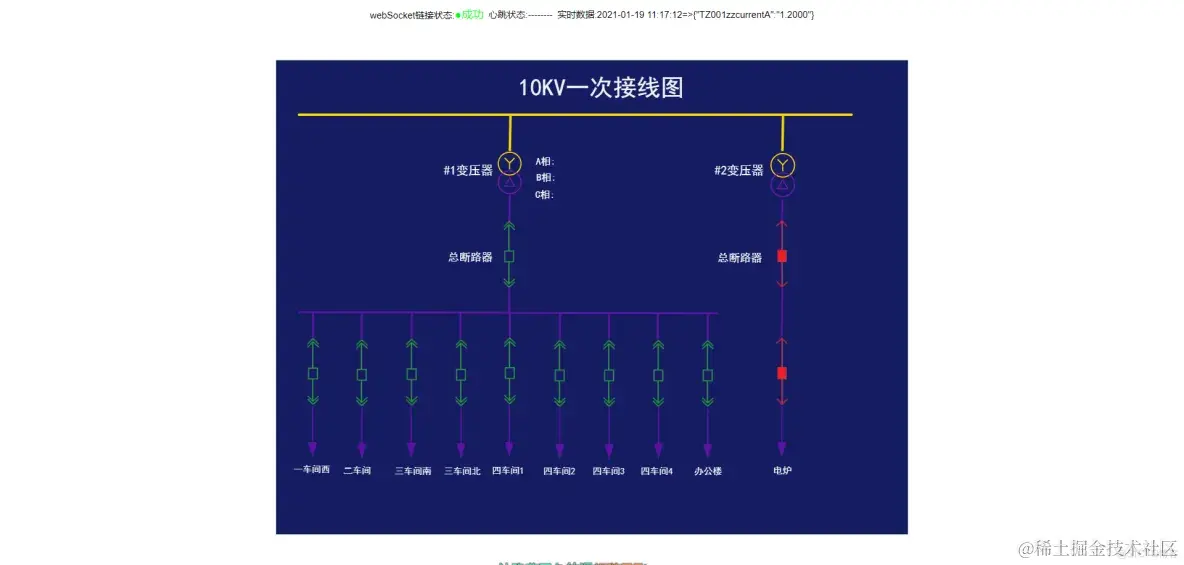The image size is (1184, 565).
Task: Click the purple feeder arrowhead above 四车间2
Action: tap(560, 451)
